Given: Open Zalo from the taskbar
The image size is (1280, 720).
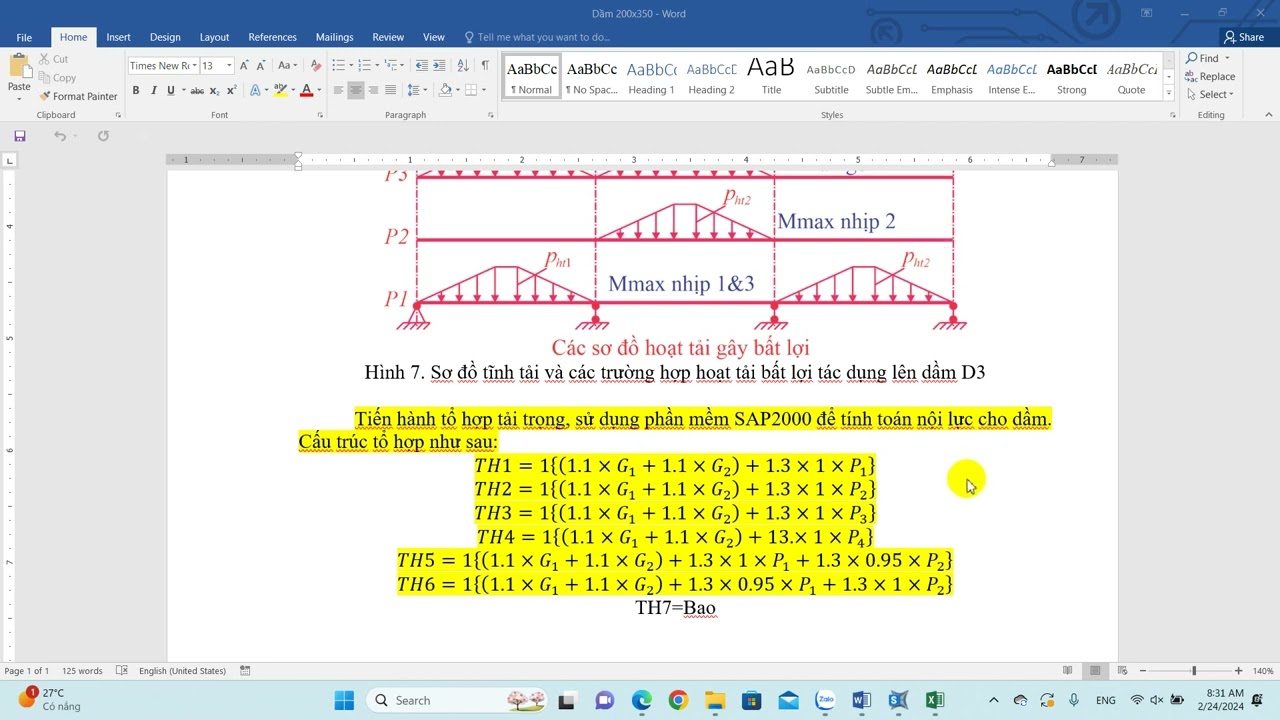Looking at the screenshot, I should tap(825, 700).
